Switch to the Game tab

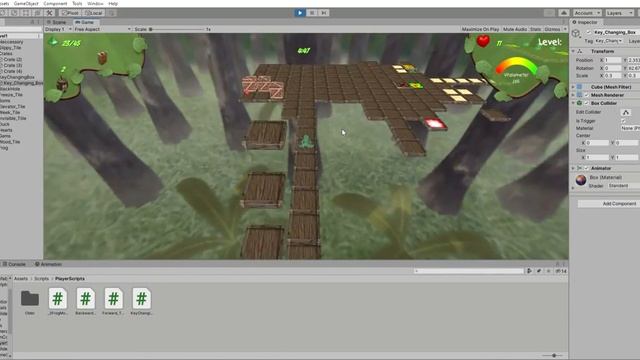[85, 22]
